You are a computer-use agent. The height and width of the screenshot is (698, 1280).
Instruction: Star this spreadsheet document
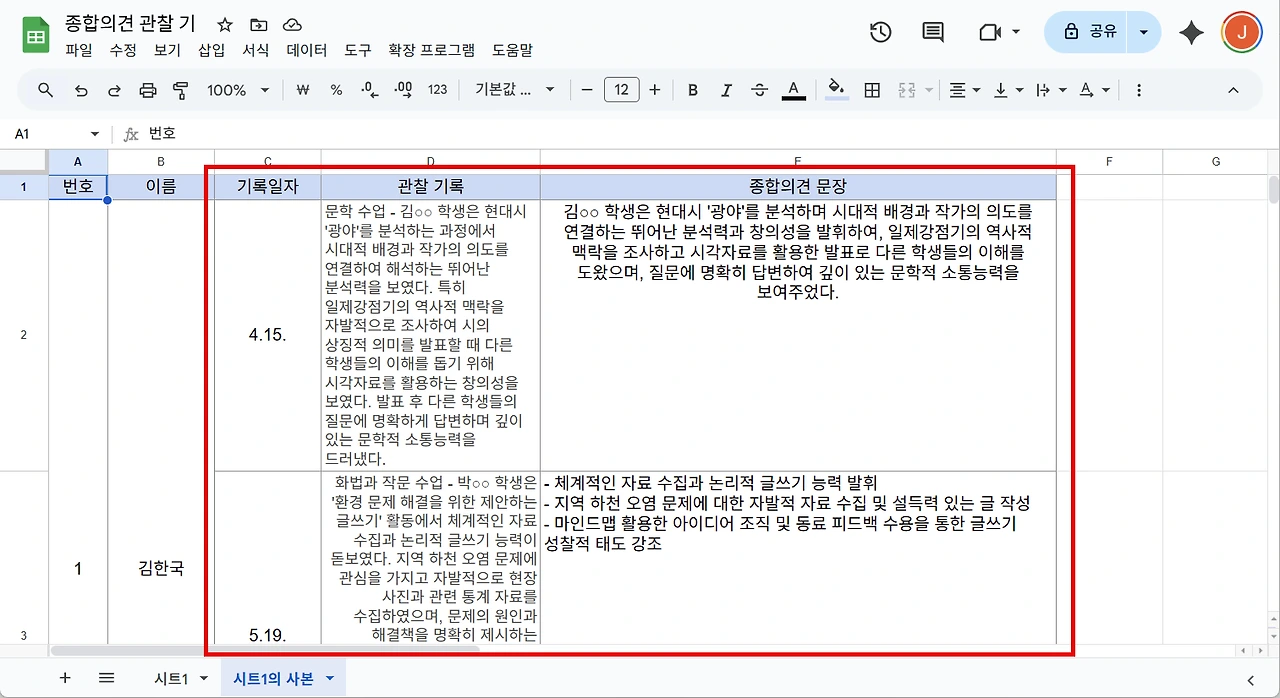225,25
